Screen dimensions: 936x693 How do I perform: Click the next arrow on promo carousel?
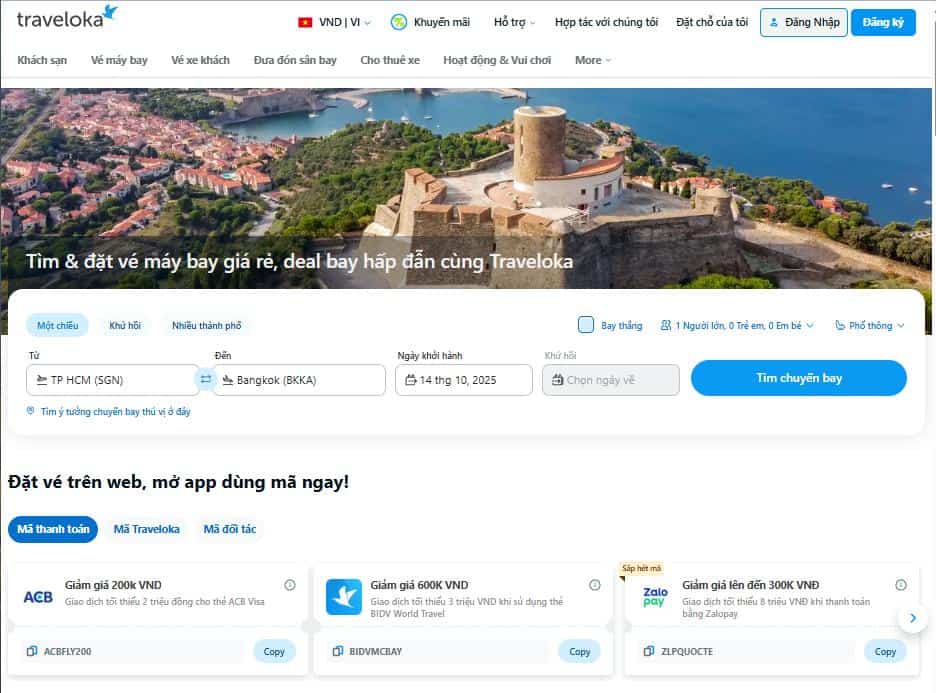(x=912, y=619)
